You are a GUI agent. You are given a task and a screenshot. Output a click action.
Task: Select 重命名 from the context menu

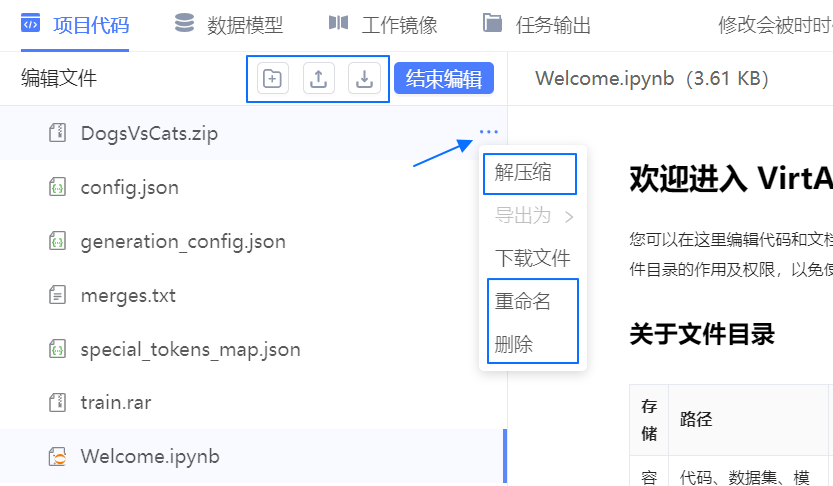click(523, 301)
